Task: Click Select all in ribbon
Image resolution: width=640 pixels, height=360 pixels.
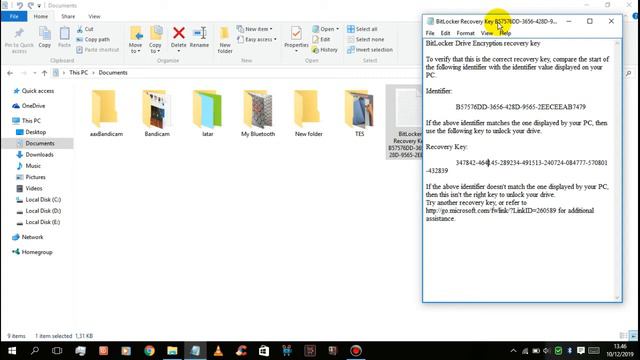Action: [x=362, y=29]
